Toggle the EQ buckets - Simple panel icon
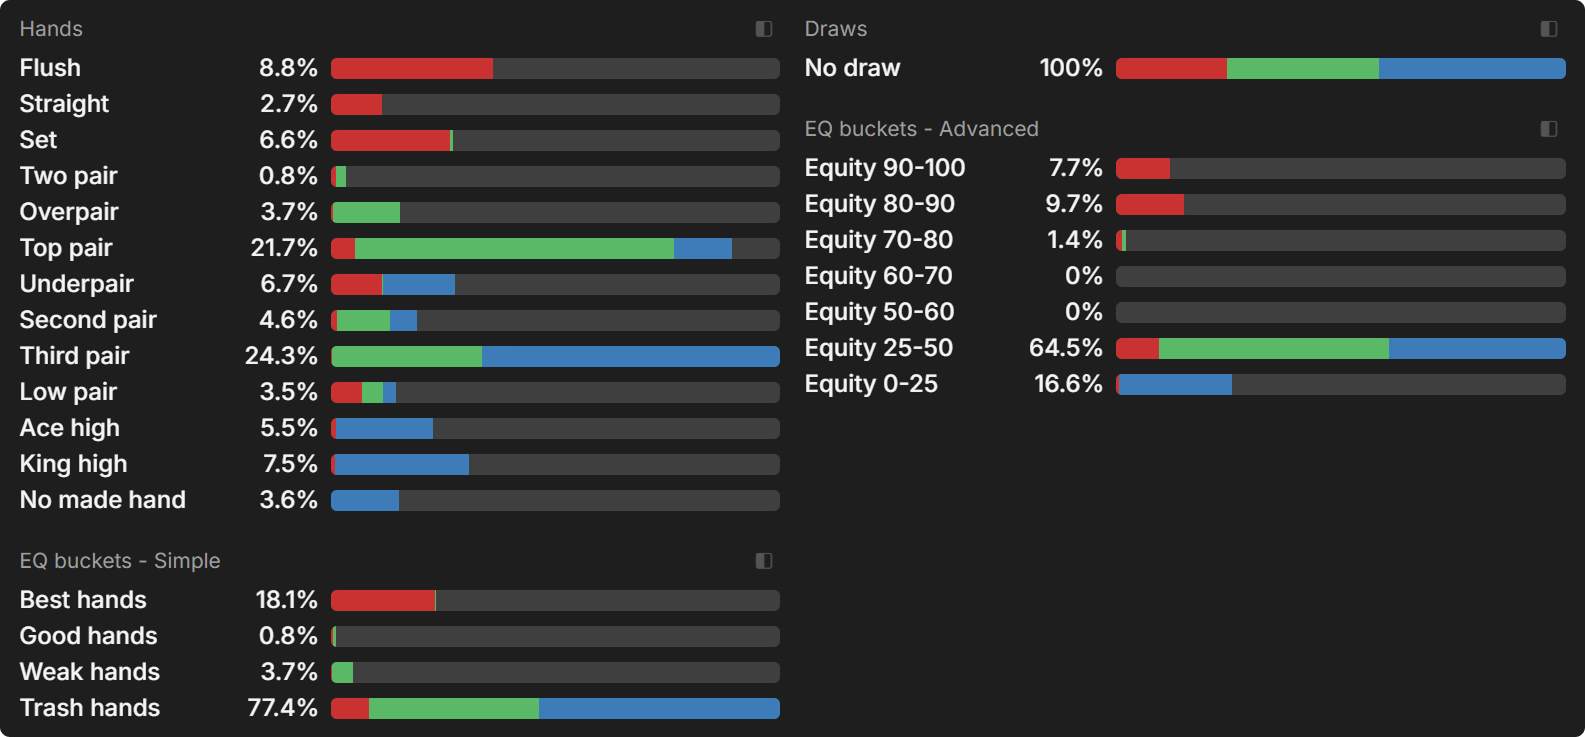The width and height of the screenshot is (1585, 737). click(764, 561)
